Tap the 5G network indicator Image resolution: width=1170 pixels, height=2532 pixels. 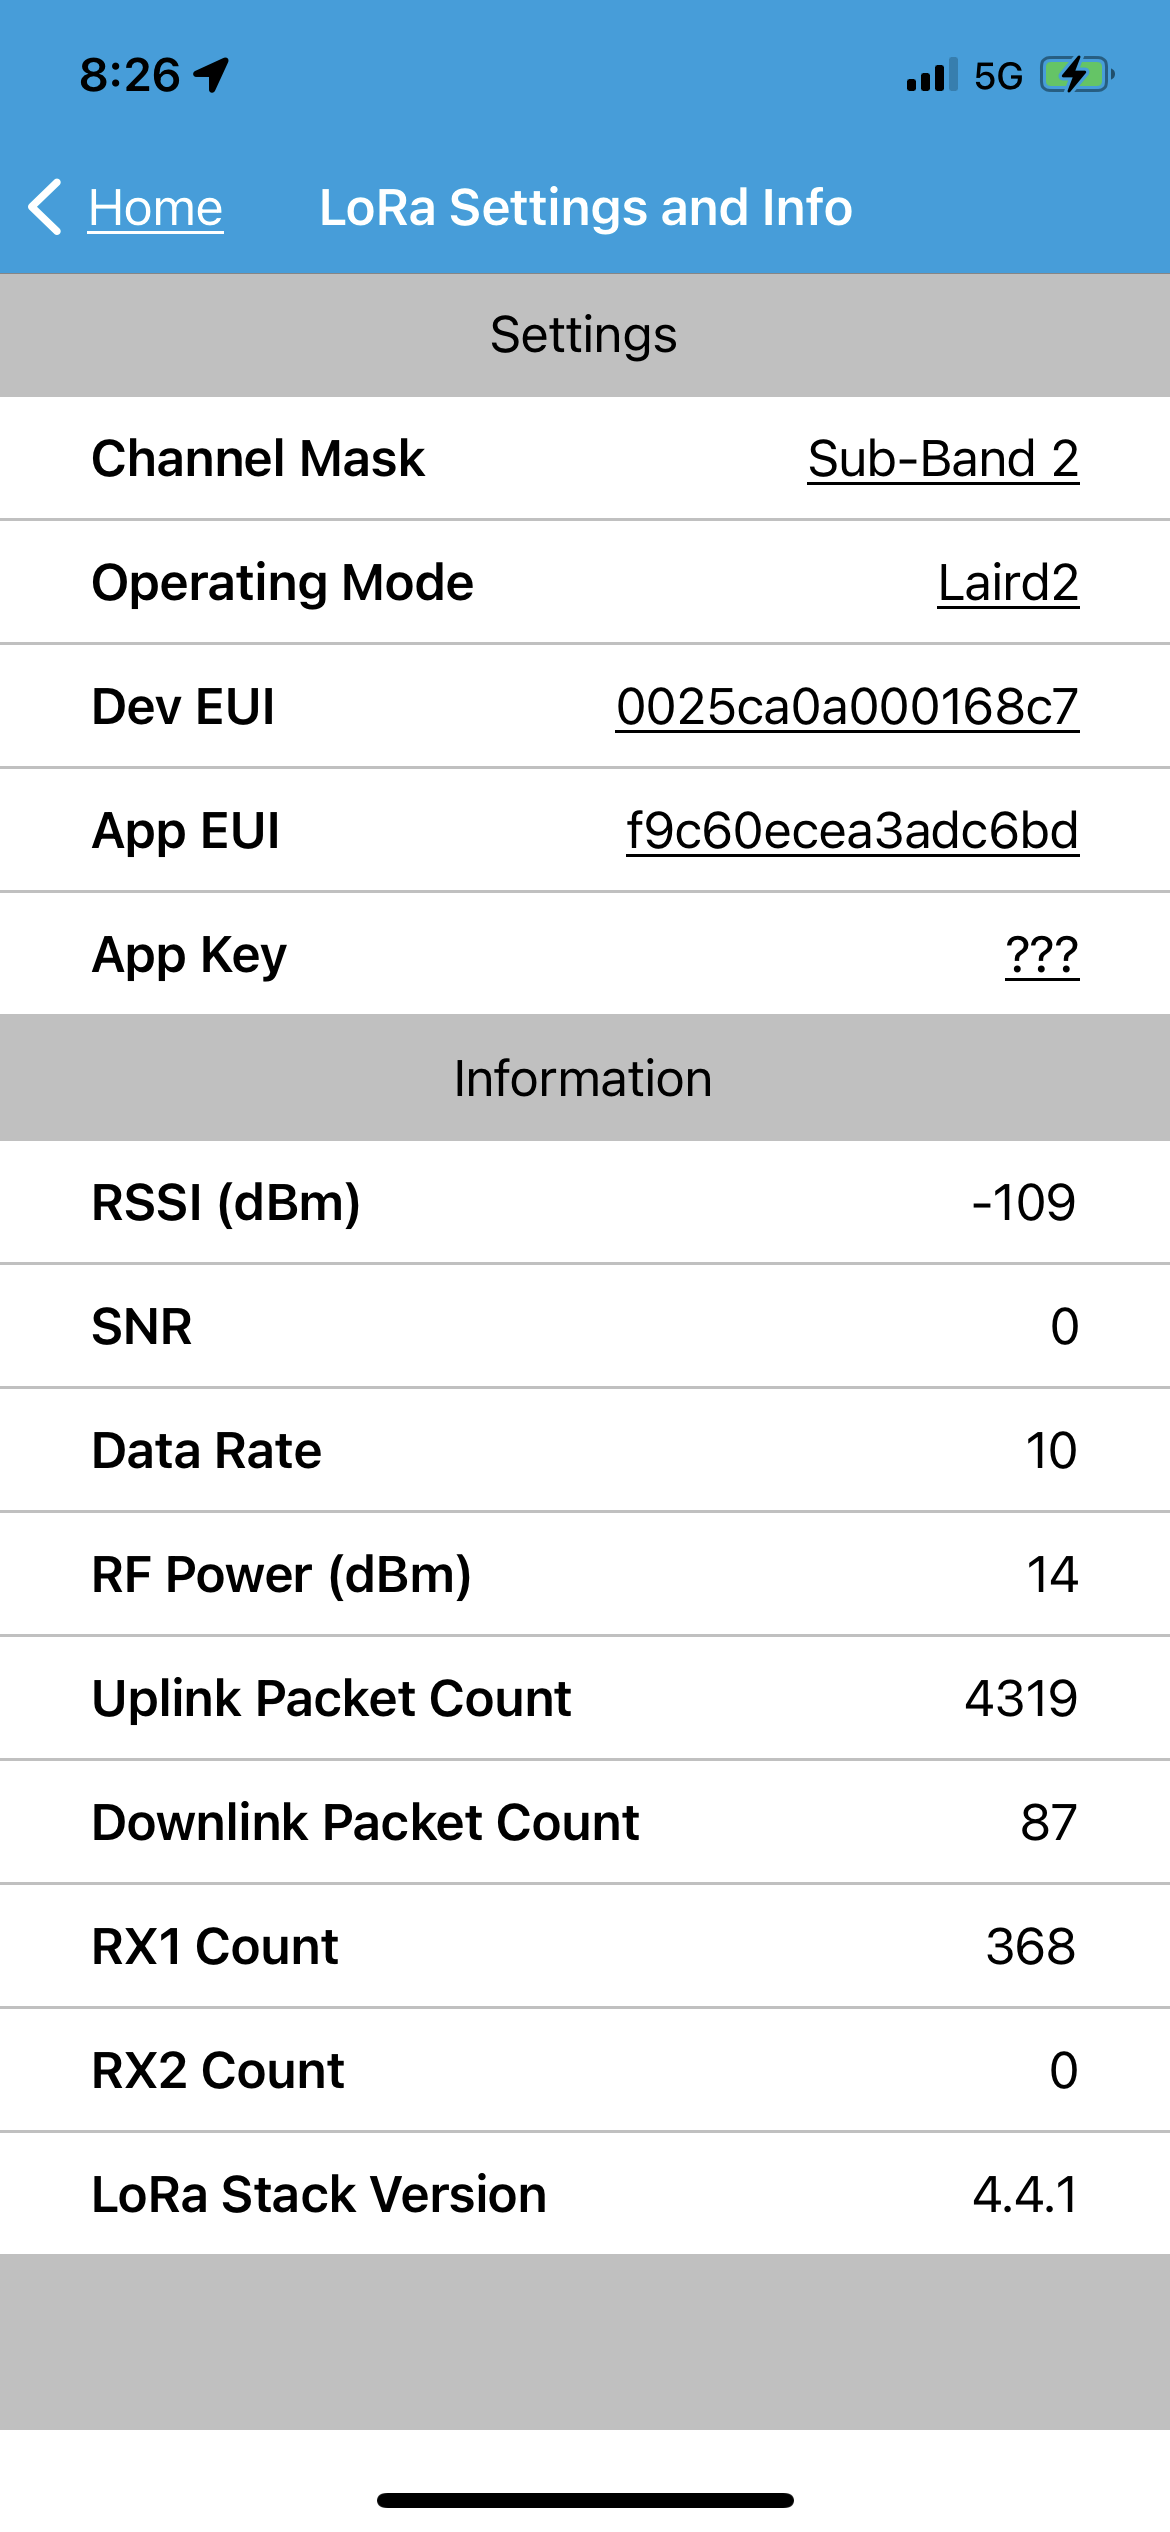pos(998,76)
